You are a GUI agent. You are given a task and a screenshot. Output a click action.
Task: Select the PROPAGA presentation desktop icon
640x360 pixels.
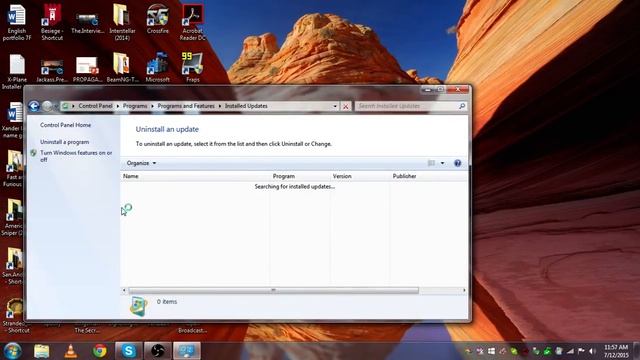click(x=87, y=69)
